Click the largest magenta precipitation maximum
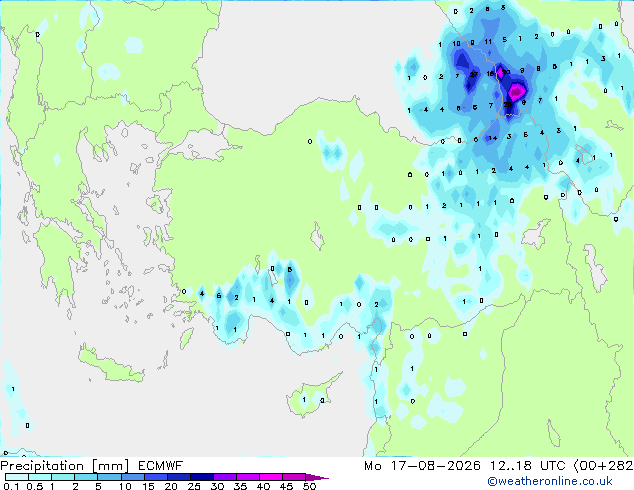Image resolution: width=634 pixels, height=490 pixels. point(517,92)
